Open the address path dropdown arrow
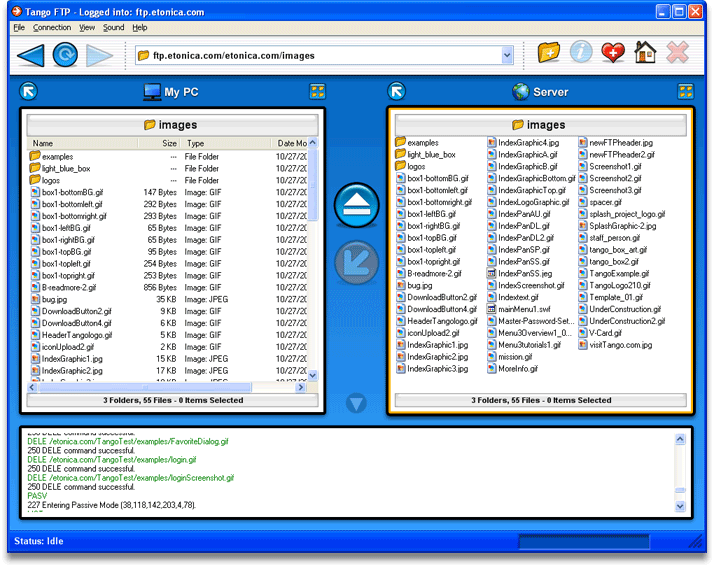The height and width of the screenshot is (566, 714). point(507,56)
